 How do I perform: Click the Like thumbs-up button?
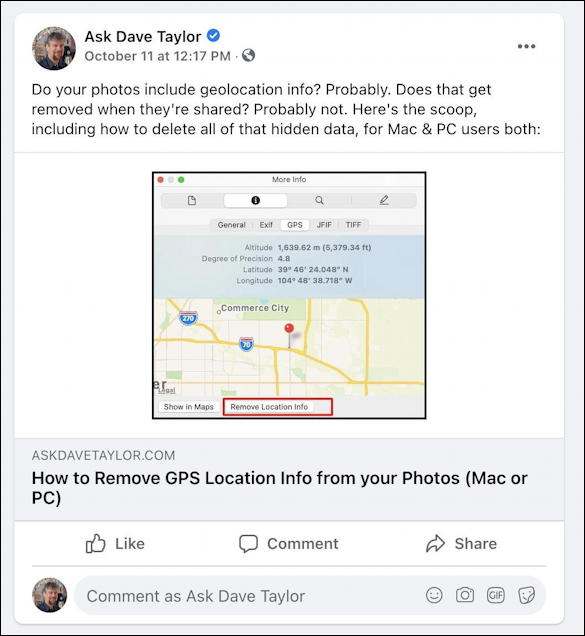point(115,544)
